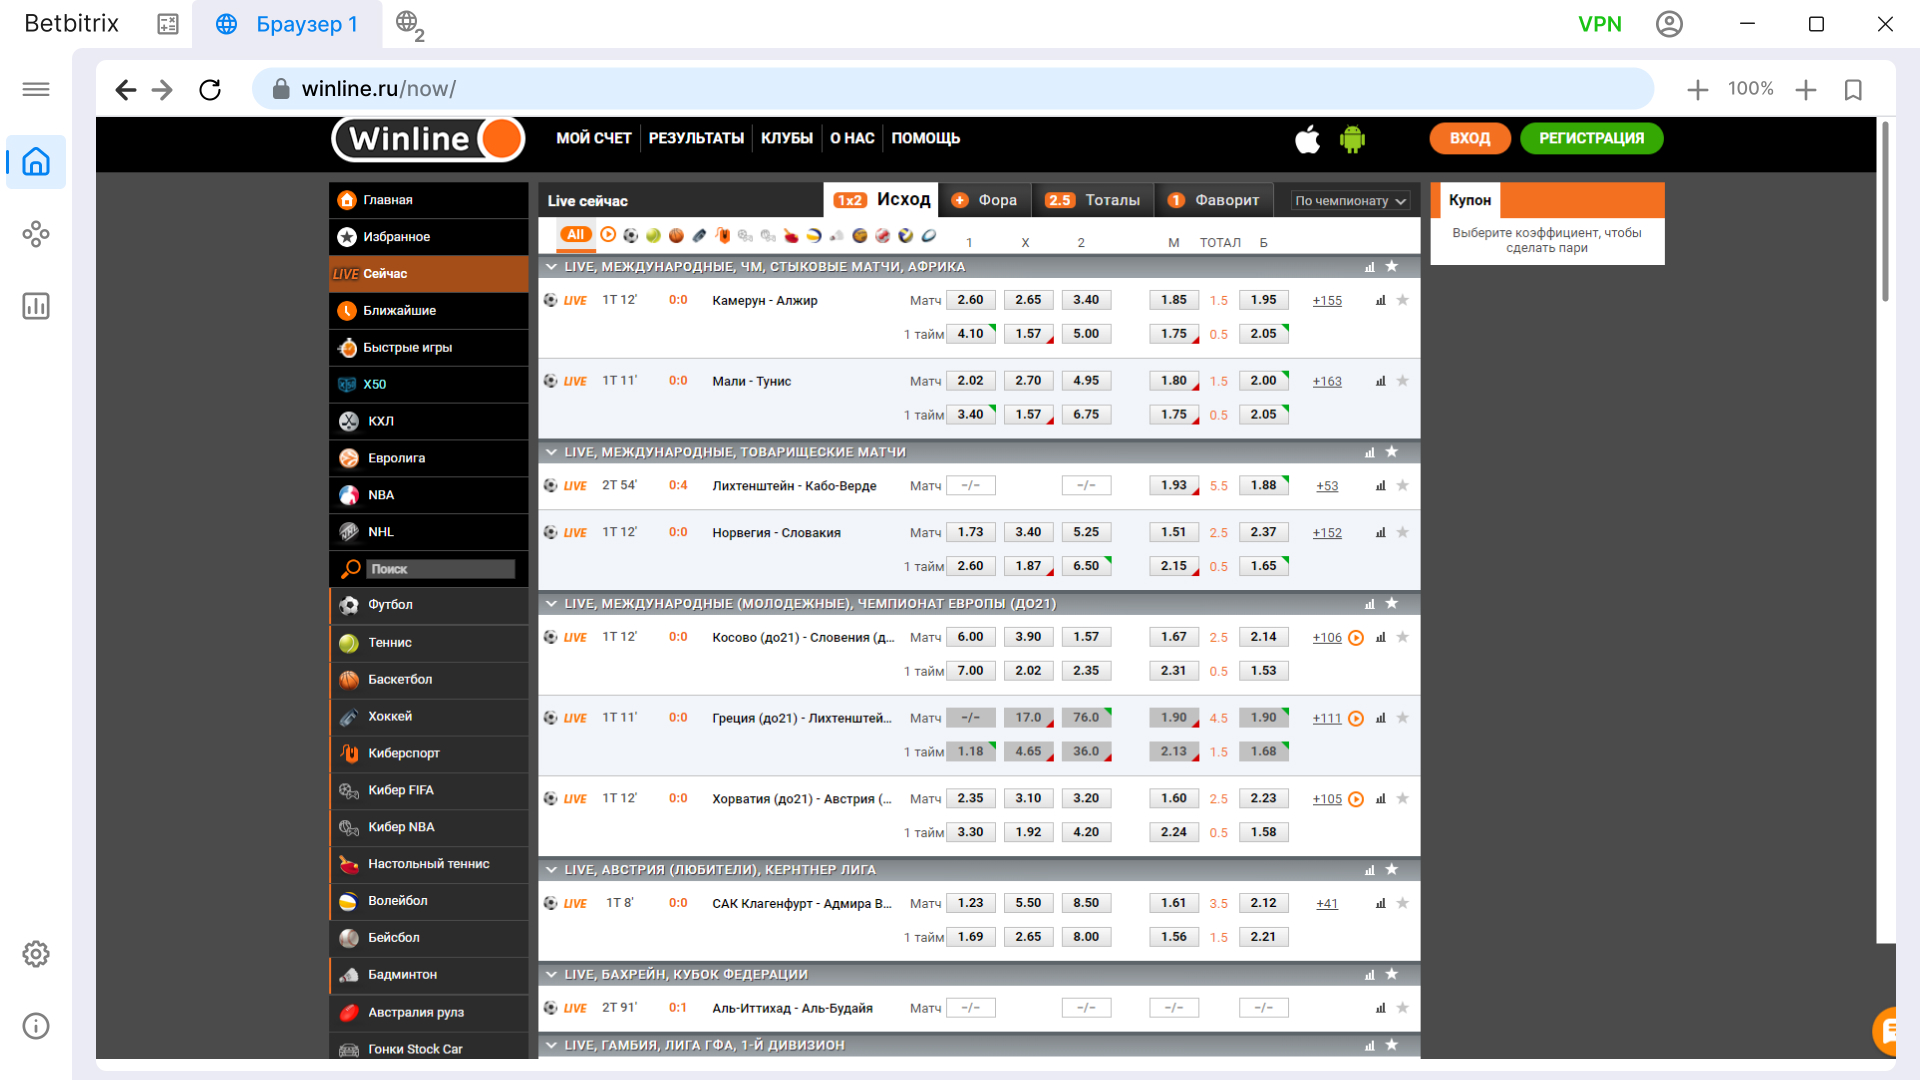Bookmark the current page
Screen dimensions: 1920x1080
(1853, 90)
